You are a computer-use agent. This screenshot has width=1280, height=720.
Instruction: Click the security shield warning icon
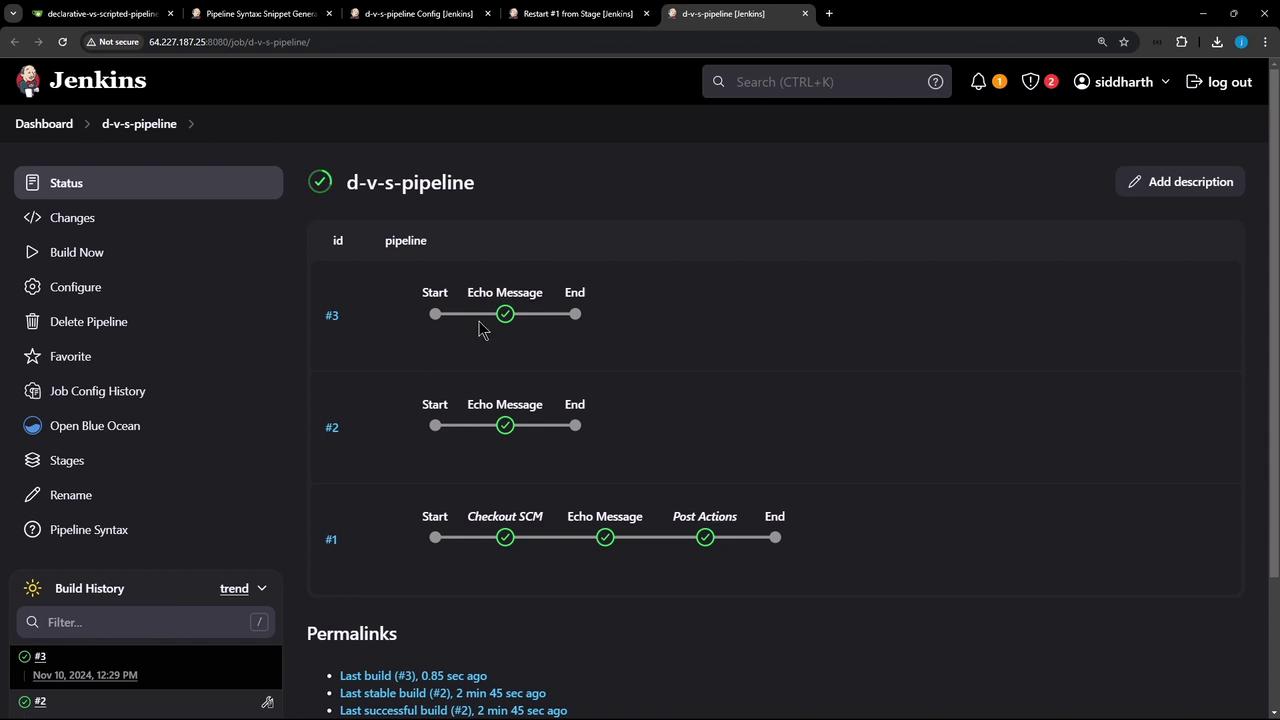[1030, 82]
